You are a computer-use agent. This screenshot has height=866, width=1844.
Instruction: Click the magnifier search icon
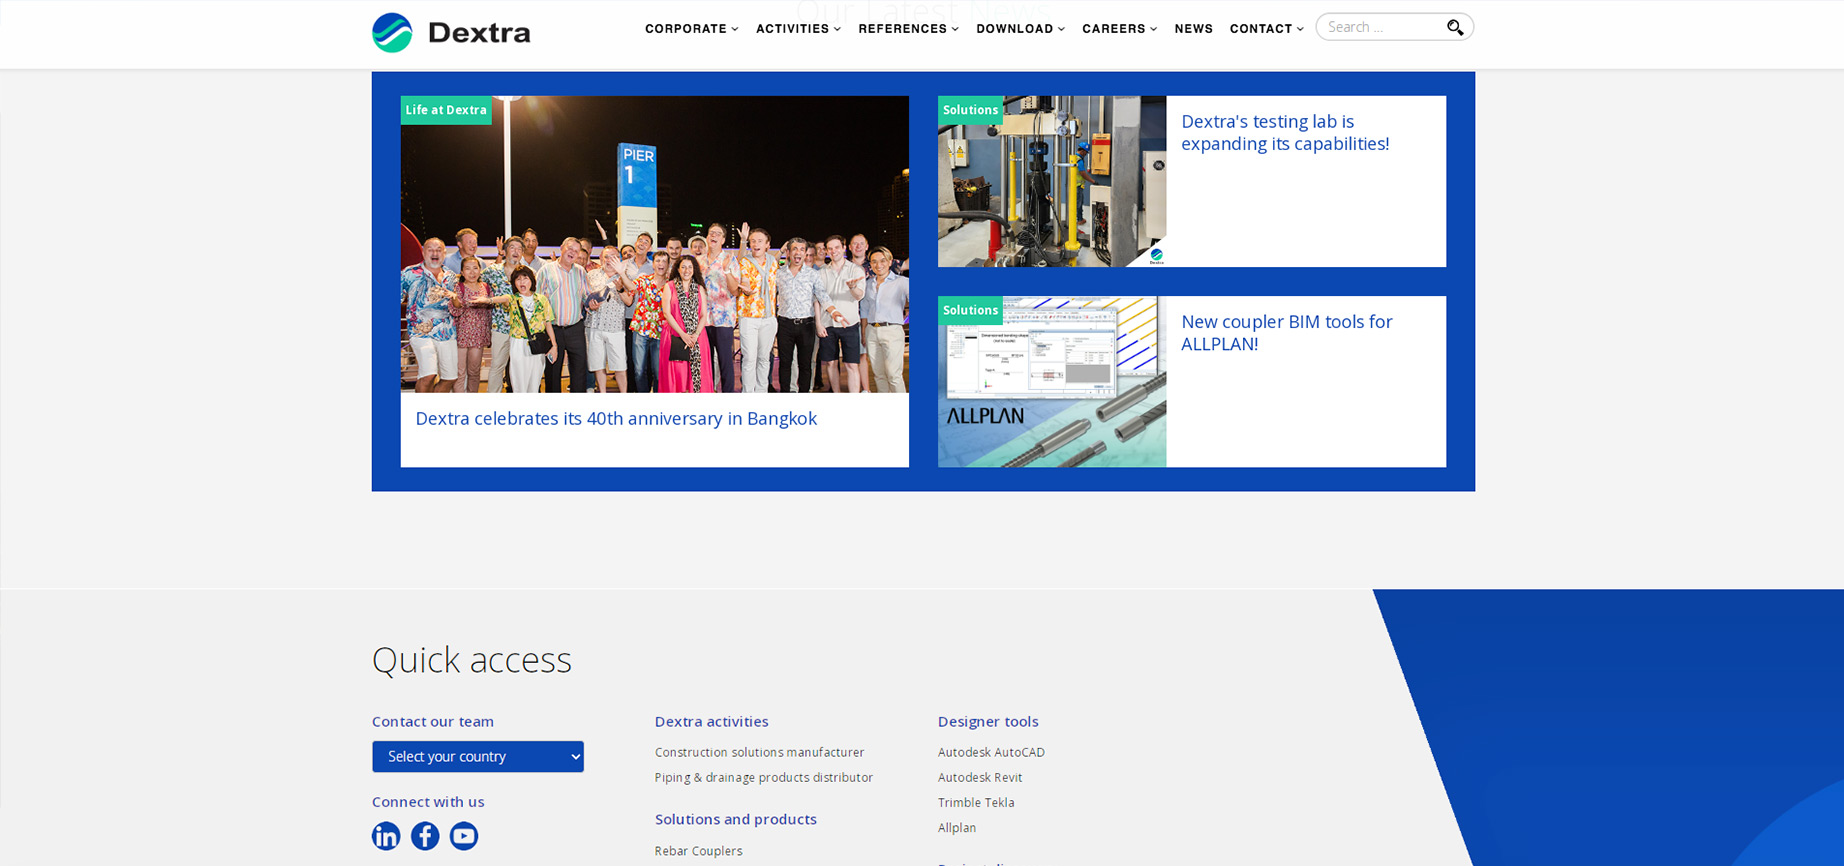tap(1455, 27)
